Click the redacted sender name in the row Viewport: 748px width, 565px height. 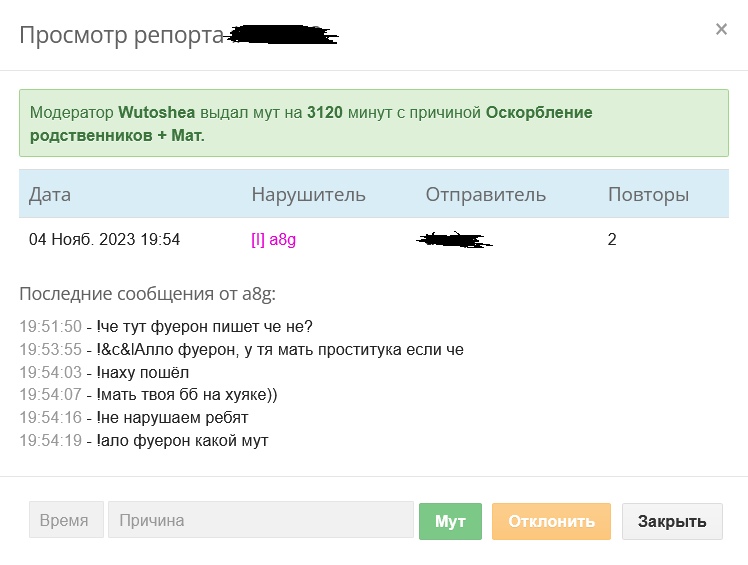pyautogui.click(x=455, y=240)
